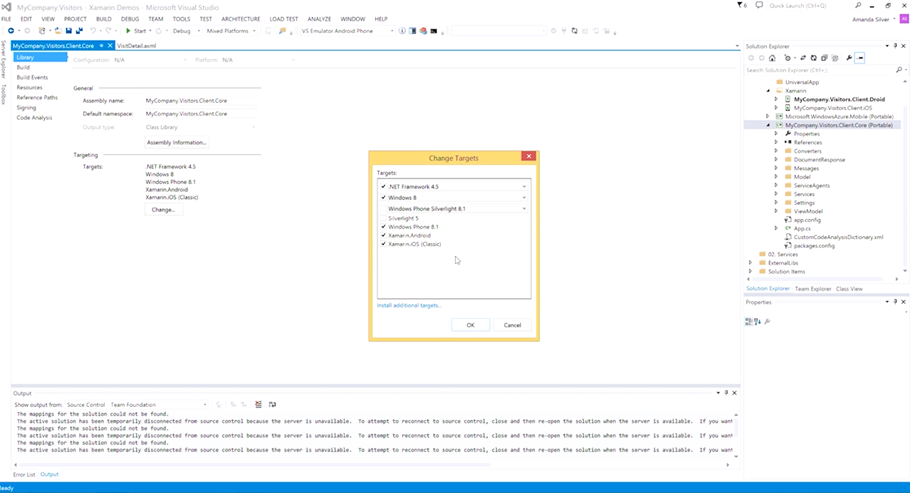The image size is (910, 493).
Task: Open the ARCHITECTURE menu
Action: (240, 19)
